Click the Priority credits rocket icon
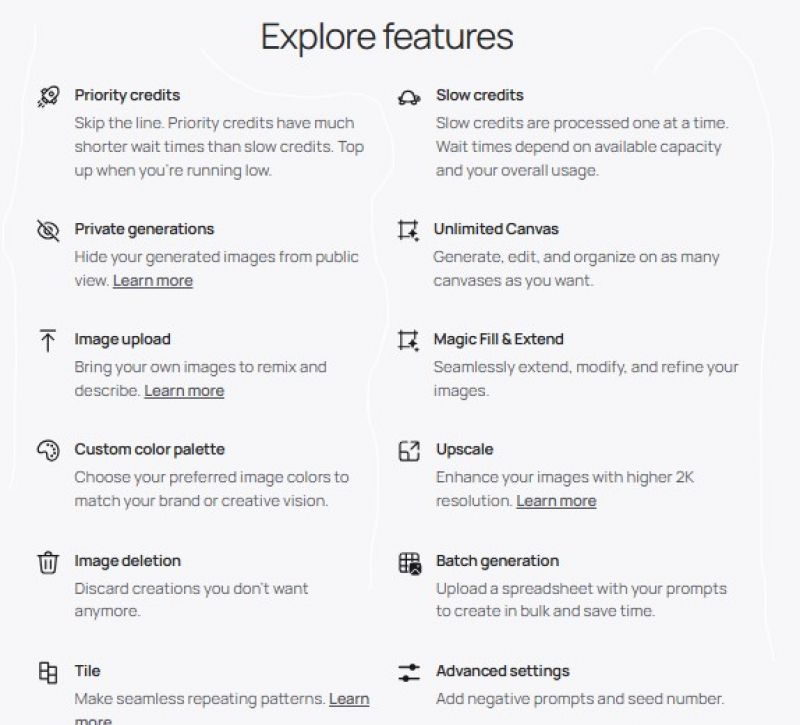The width and height of the screenshot is (800, 725). tap(48, 96)
